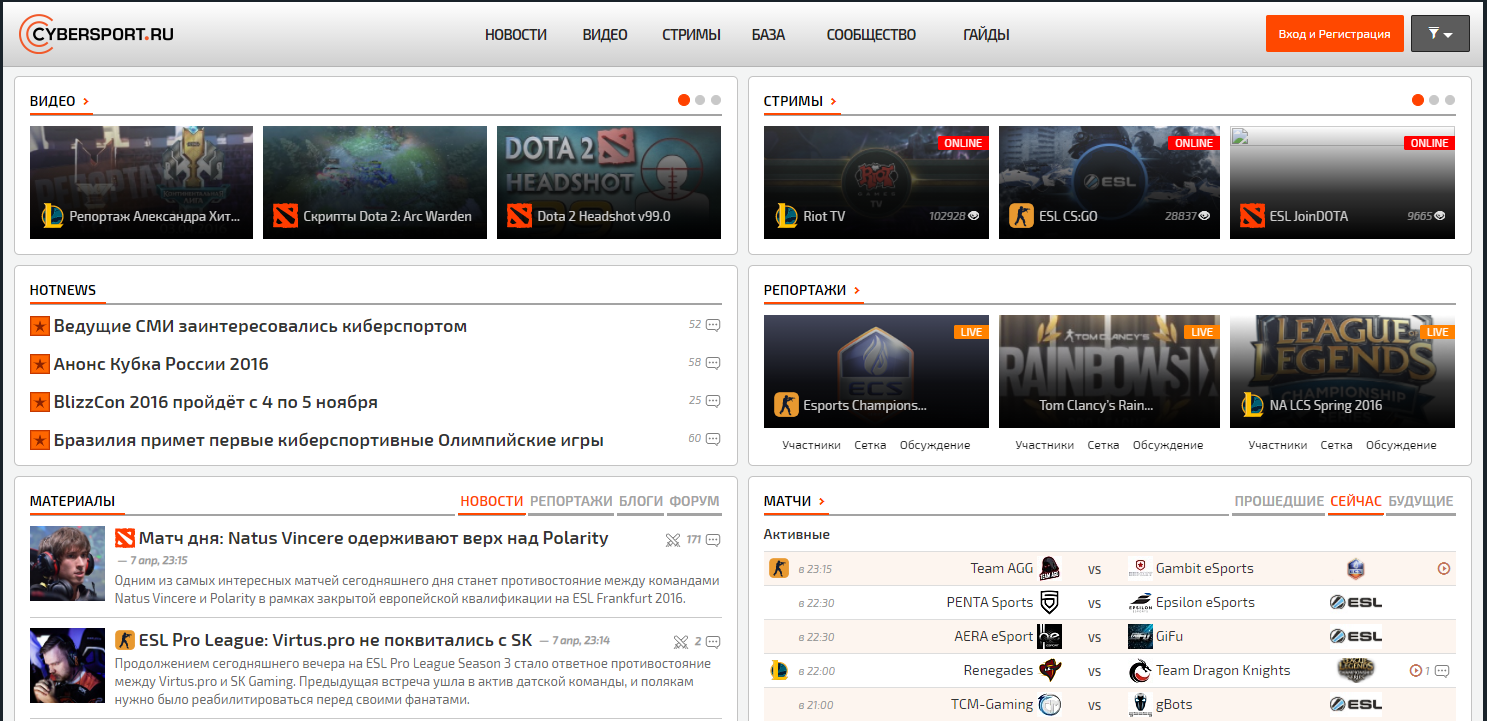Expand the РЕПОРТАЖИ section arrow
Image resolution: width=1487 pixels, height=721 pixels.
coord(858,290)
